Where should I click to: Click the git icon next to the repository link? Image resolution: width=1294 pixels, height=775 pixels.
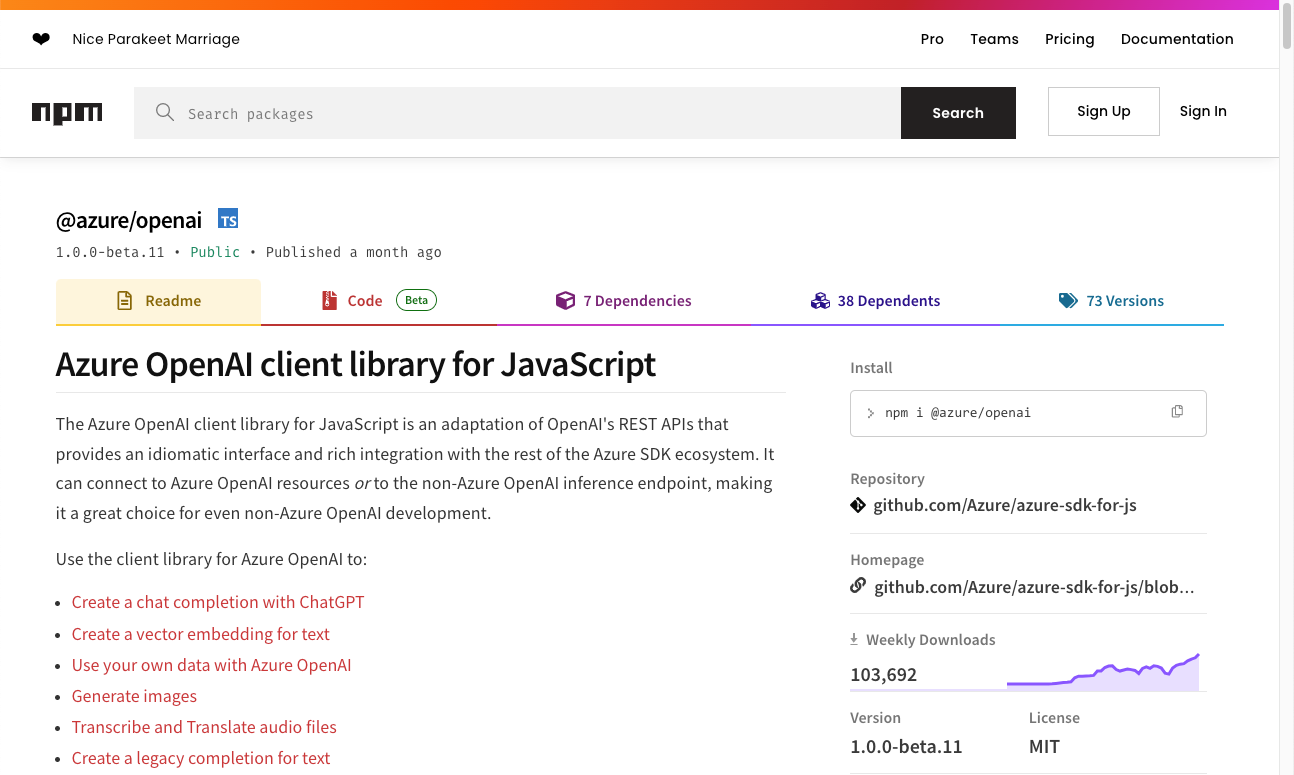pos(858,505)
